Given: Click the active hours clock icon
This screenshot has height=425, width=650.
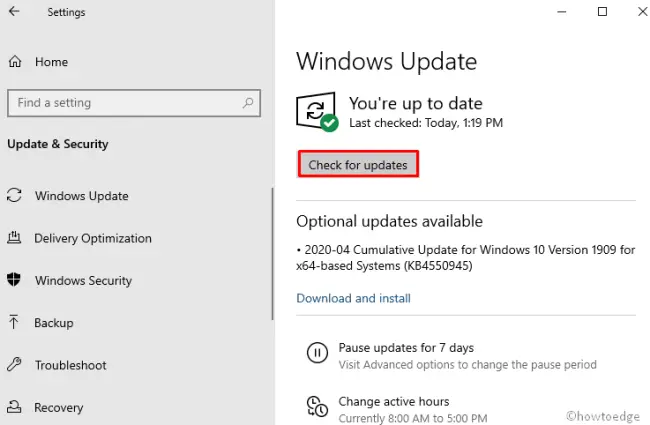Looking at the screenshot, I should pos(317,406).
